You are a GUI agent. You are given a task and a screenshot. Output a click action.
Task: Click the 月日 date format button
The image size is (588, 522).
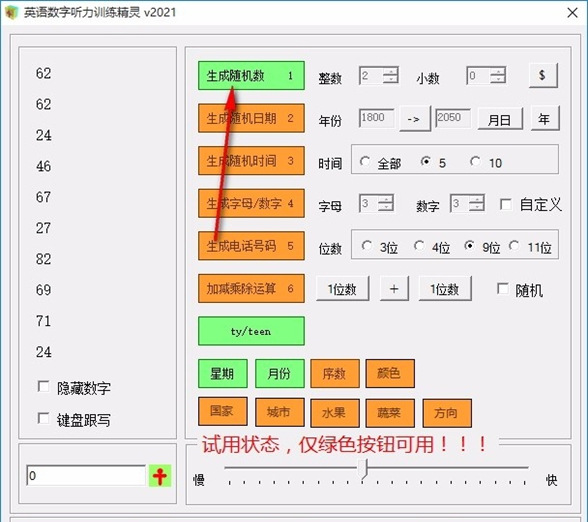(500, 119)
